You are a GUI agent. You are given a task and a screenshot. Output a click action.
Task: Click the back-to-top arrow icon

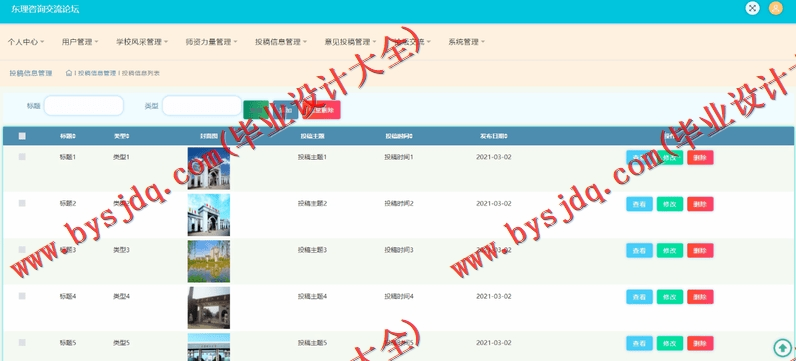(x=782, y=348)
